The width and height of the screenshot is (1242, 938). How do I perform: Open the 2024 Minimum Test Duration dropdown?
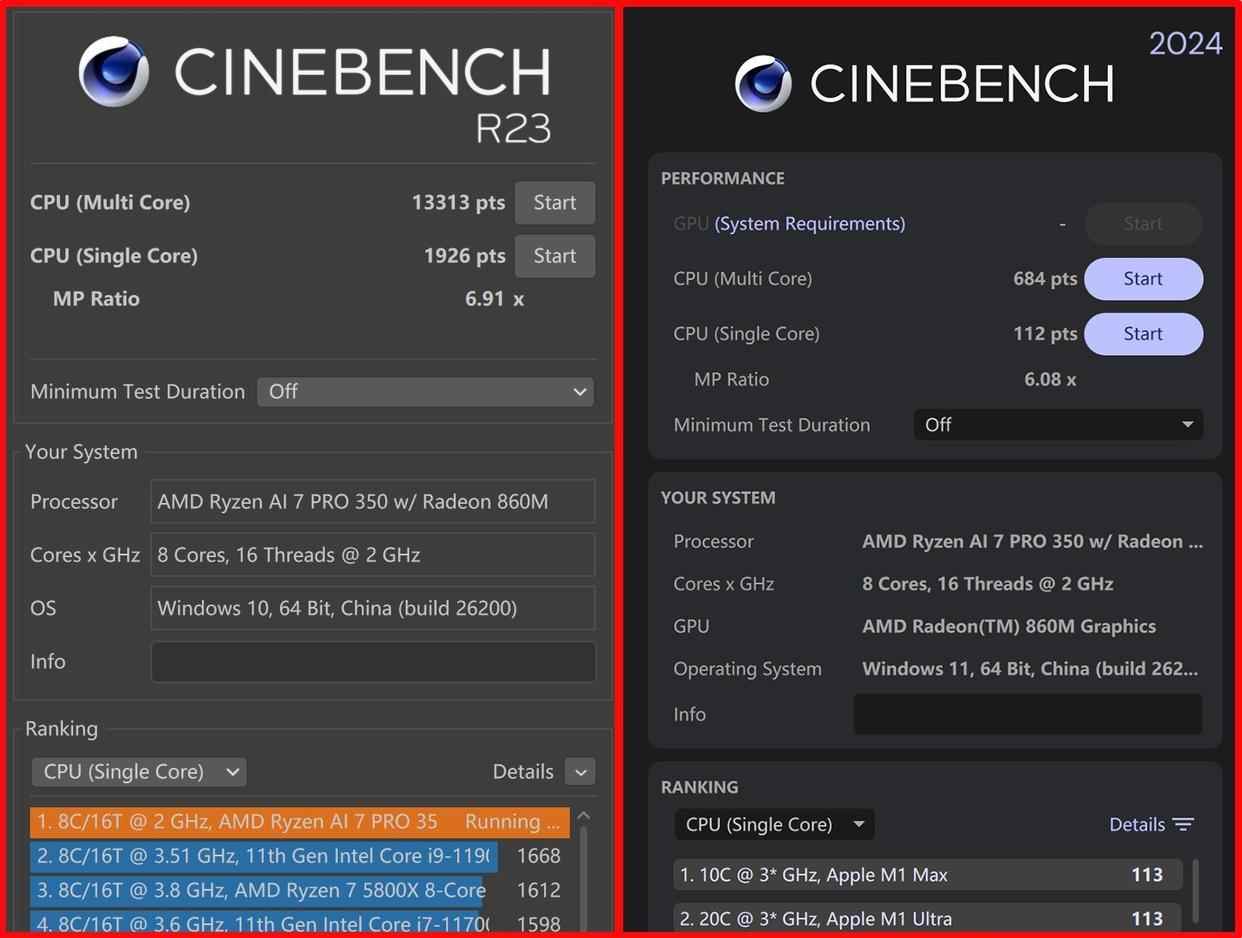[1058, 425]
